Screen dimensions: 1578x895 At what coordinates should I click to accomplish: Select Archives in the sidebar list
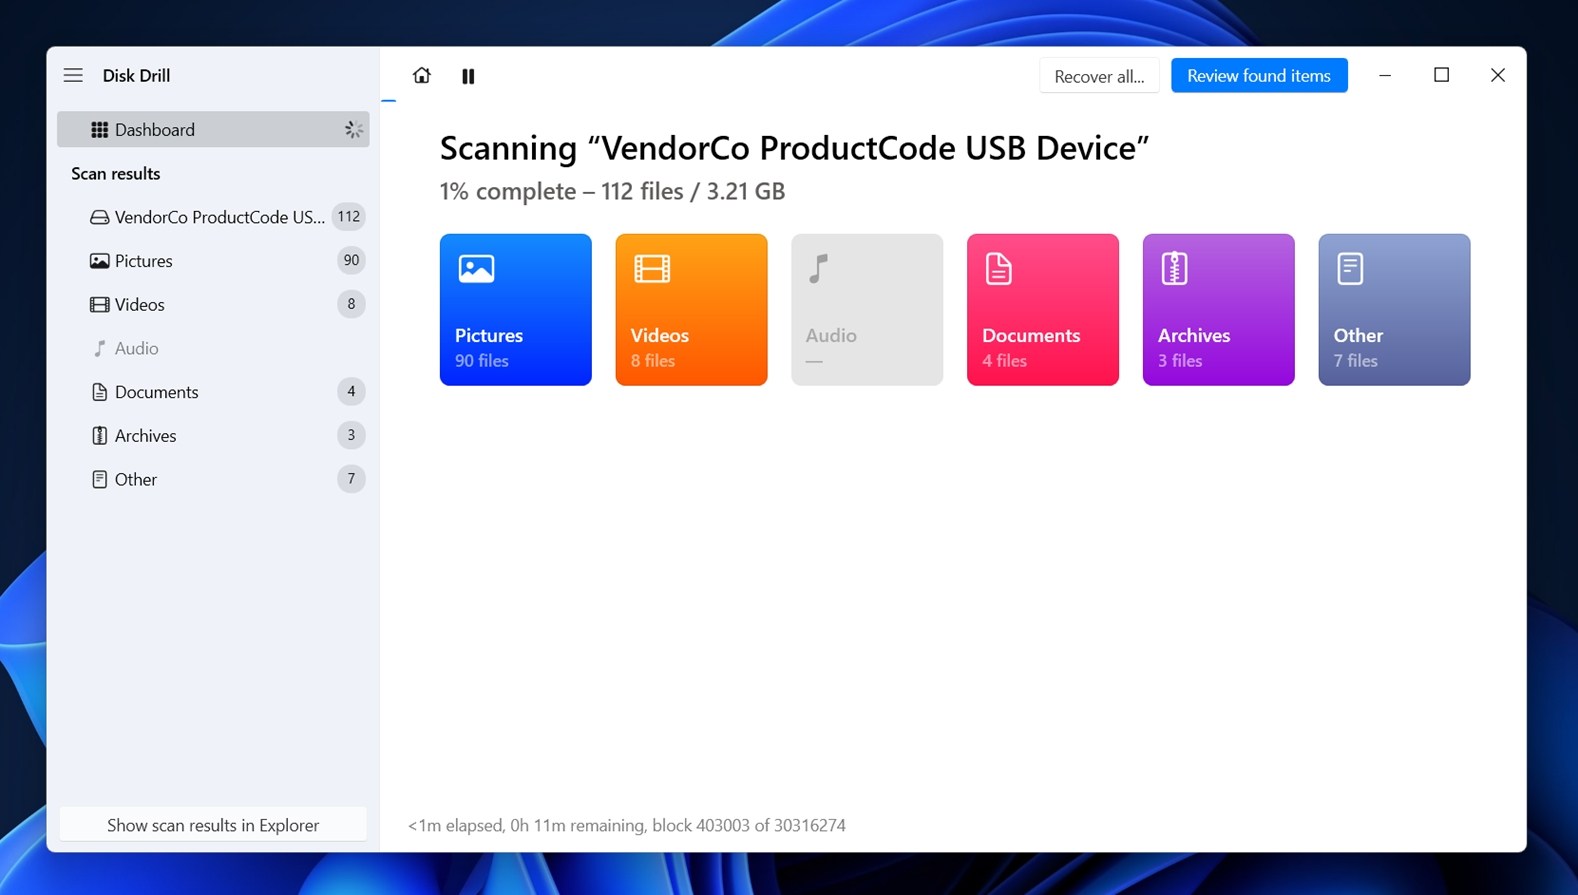tap(146, 436)
